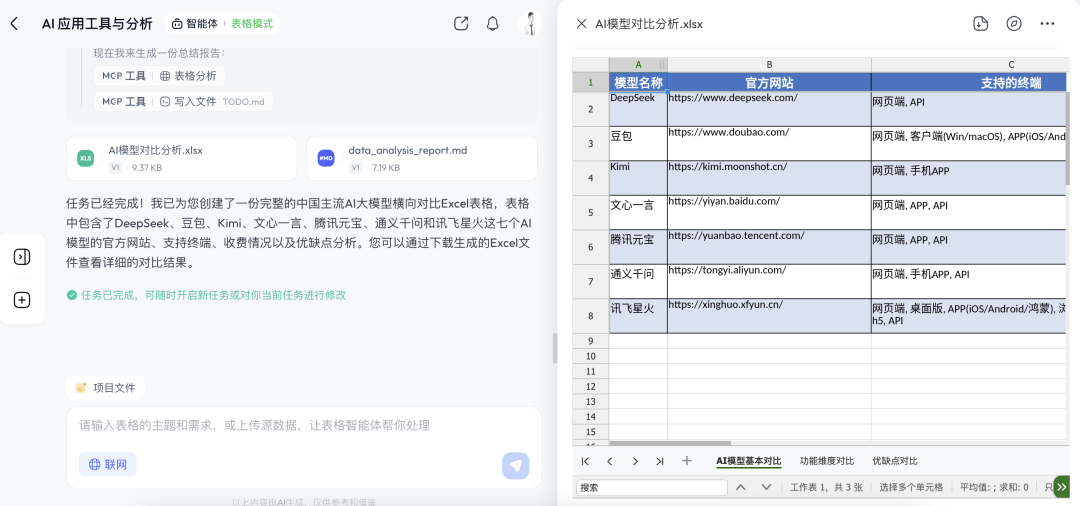Select row 1 header
Image resolution: width=1080 pixels, height=506 pixels.
click(x=590, y=83)
